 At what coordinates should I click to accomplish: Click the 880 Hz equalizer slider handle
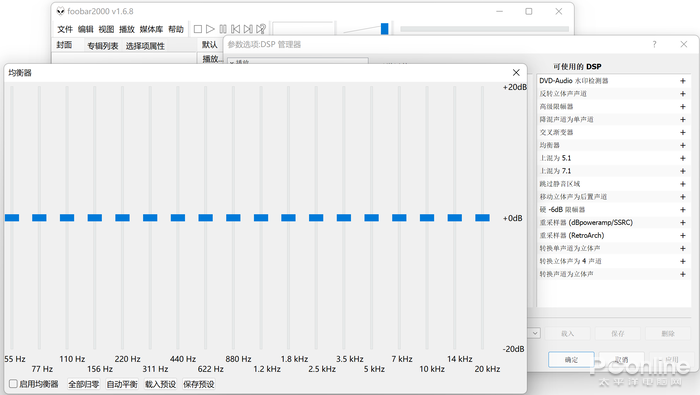[x=233, y=218]
